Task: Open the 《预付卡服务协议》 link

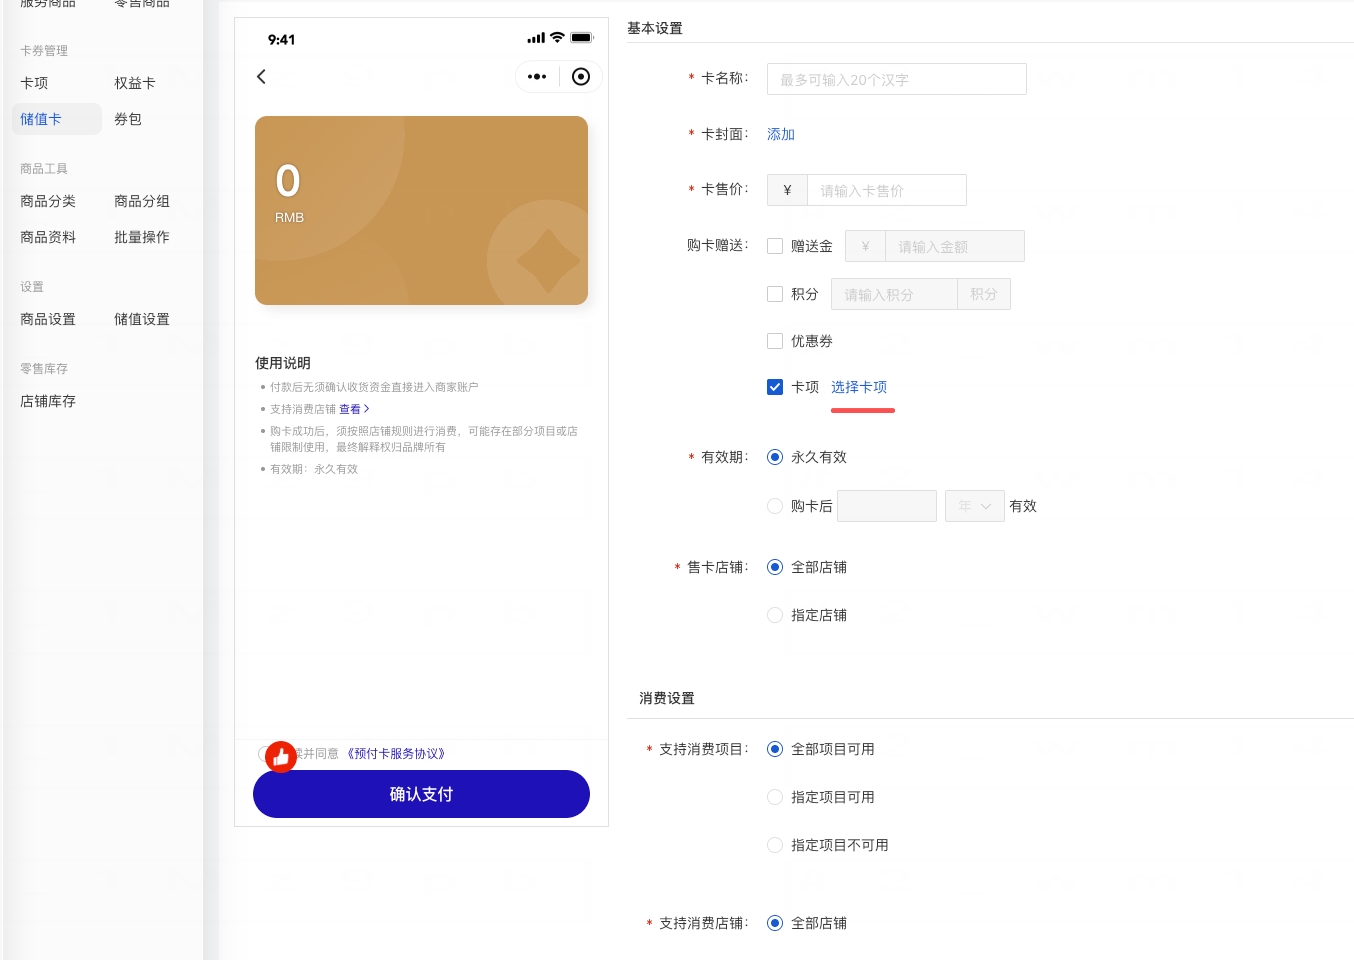Action: [x=396, y=754]
